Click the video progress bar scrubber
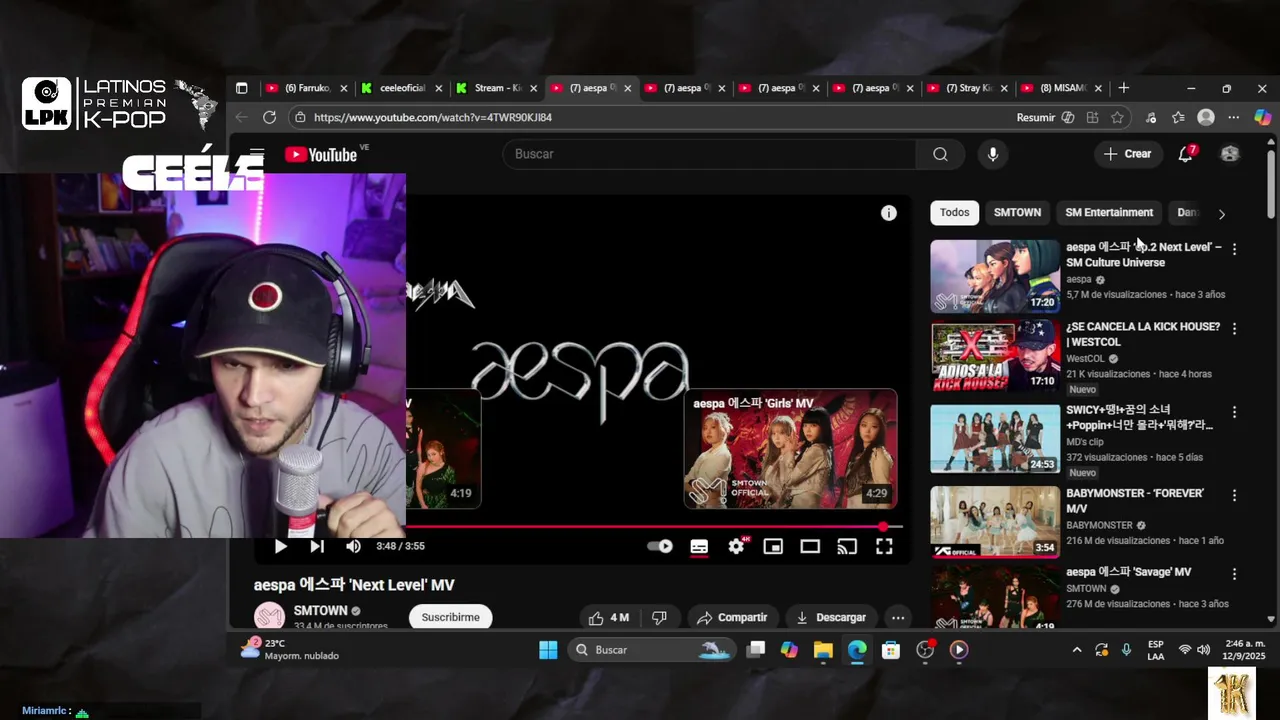Screen dimensions: 1280x720 [884, 526]
